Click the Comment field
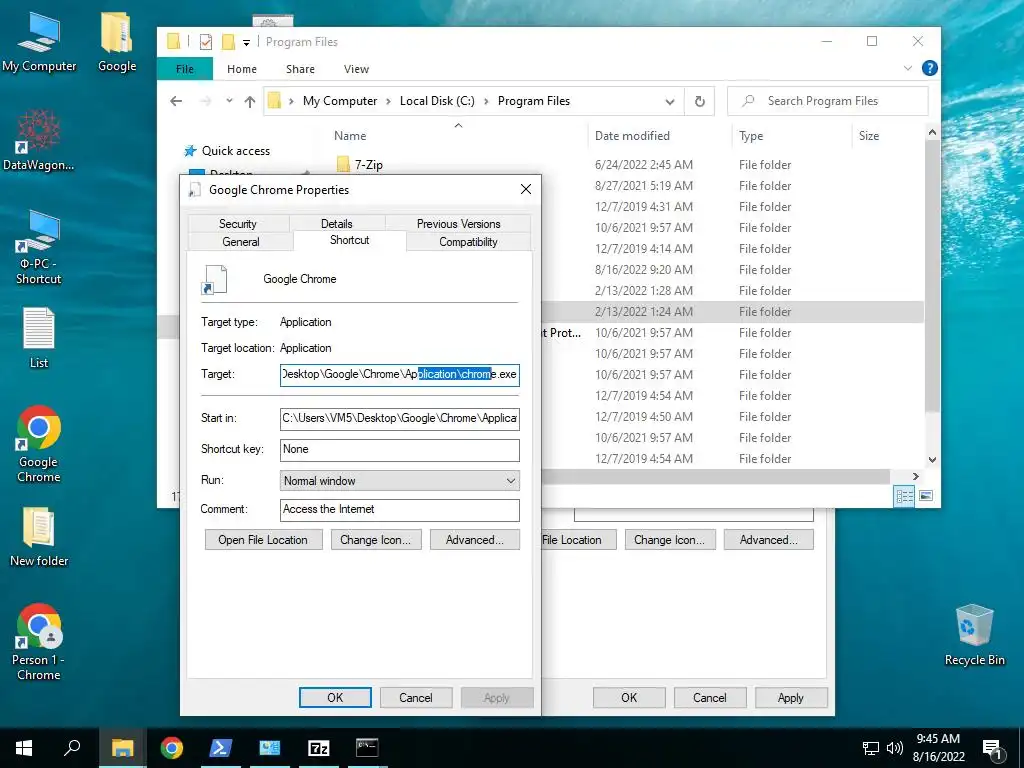1024x768 pixels. (400, 509)
